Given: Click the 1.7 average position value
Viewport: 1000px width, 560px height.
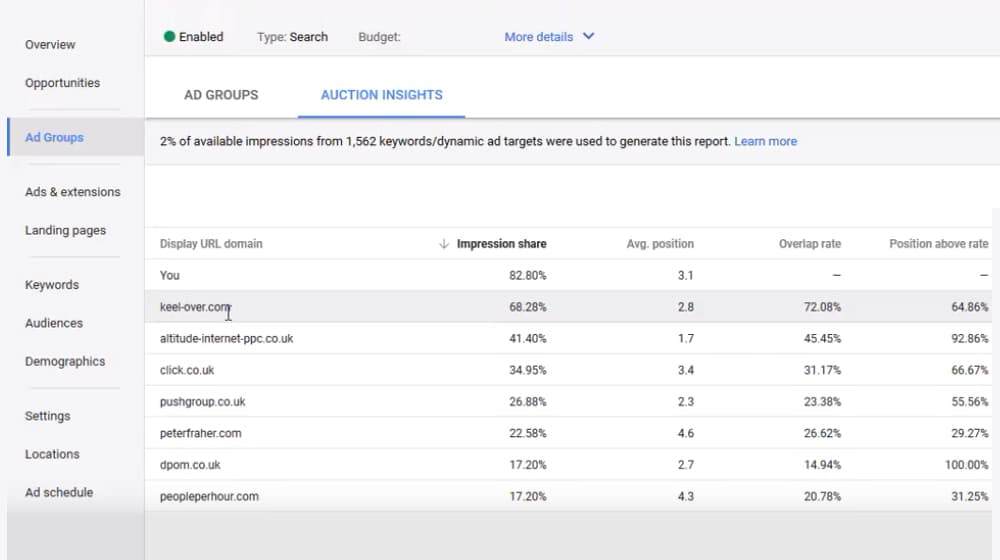Looking at the screenshot, I should pyautogui.click(x=686, y=339).
